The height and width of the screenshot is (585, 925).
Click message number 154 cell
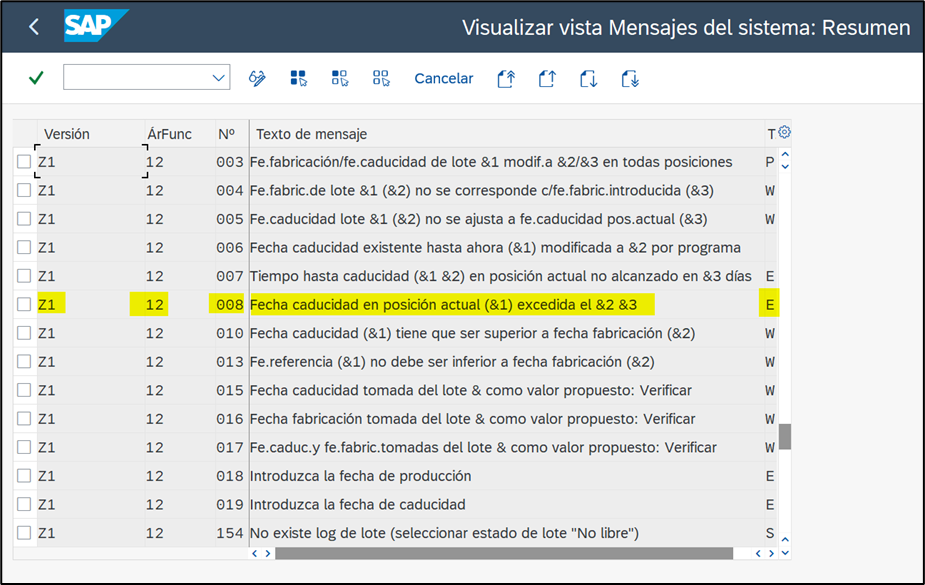tap(229, 533)
